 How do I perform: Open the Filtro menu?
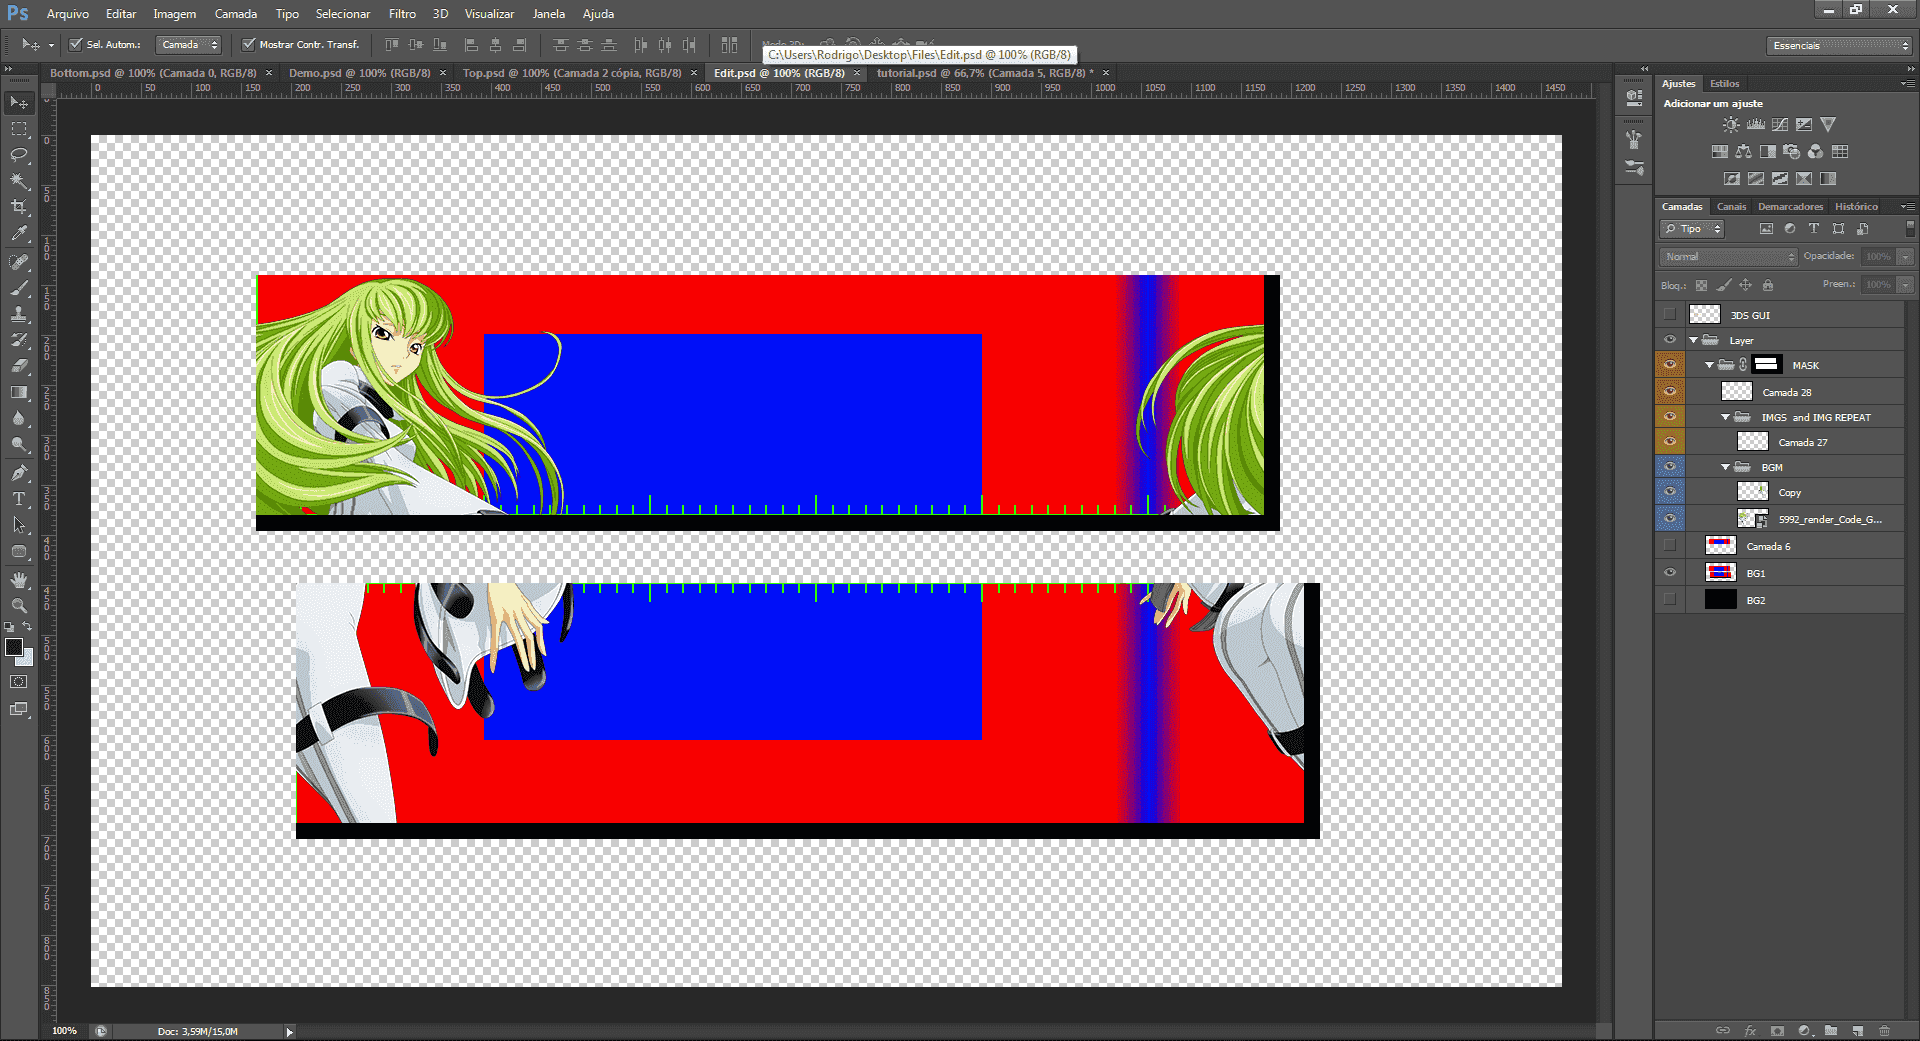402,14
